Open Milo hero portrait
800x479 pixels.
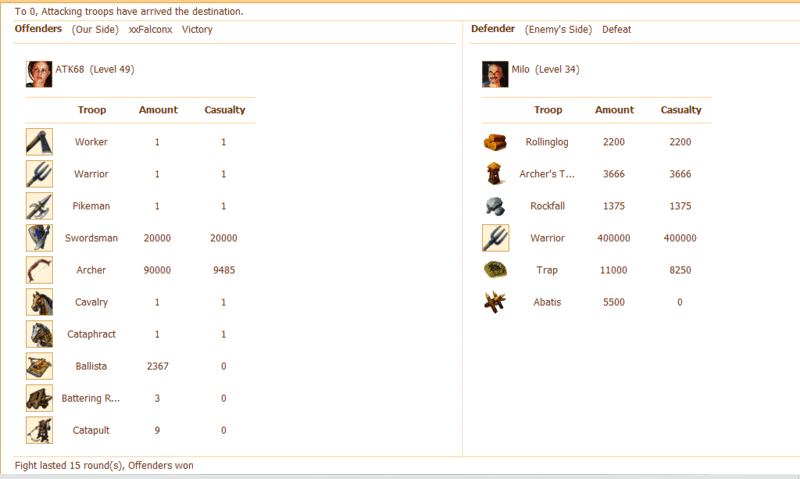[x=495, y=74]
